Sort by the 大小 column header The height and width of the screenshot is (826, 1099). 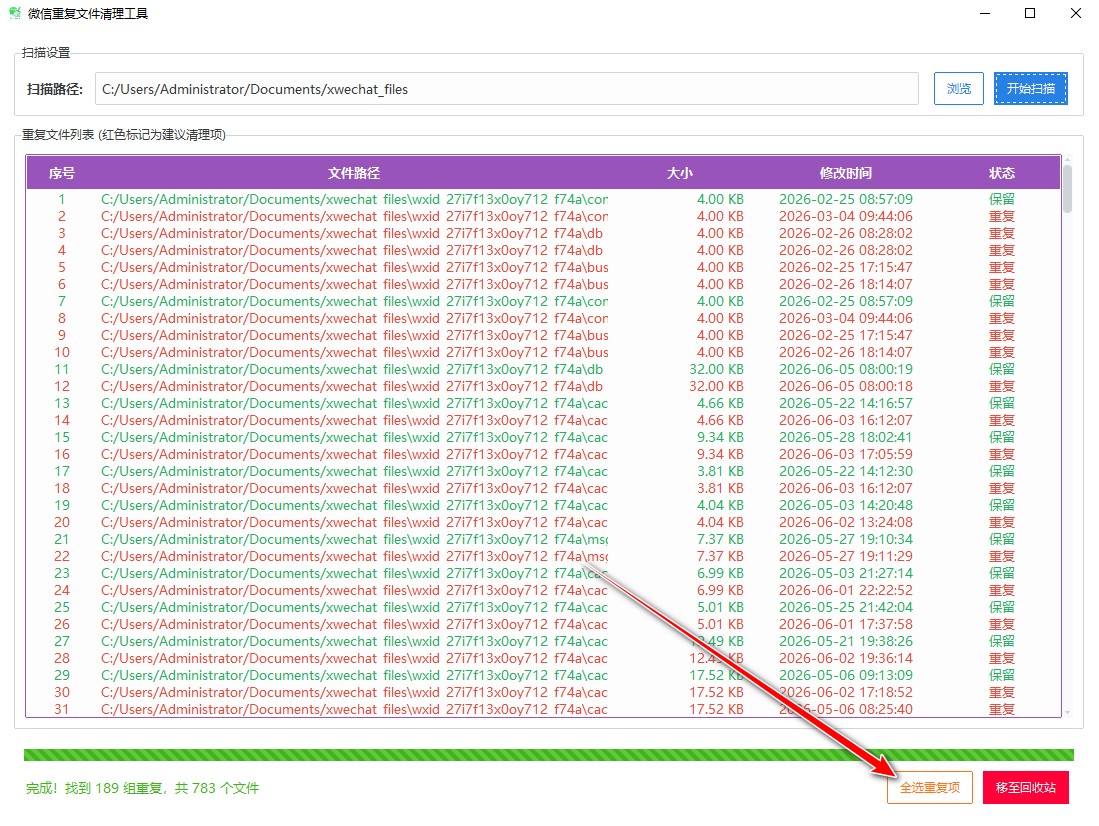[679, 173]
